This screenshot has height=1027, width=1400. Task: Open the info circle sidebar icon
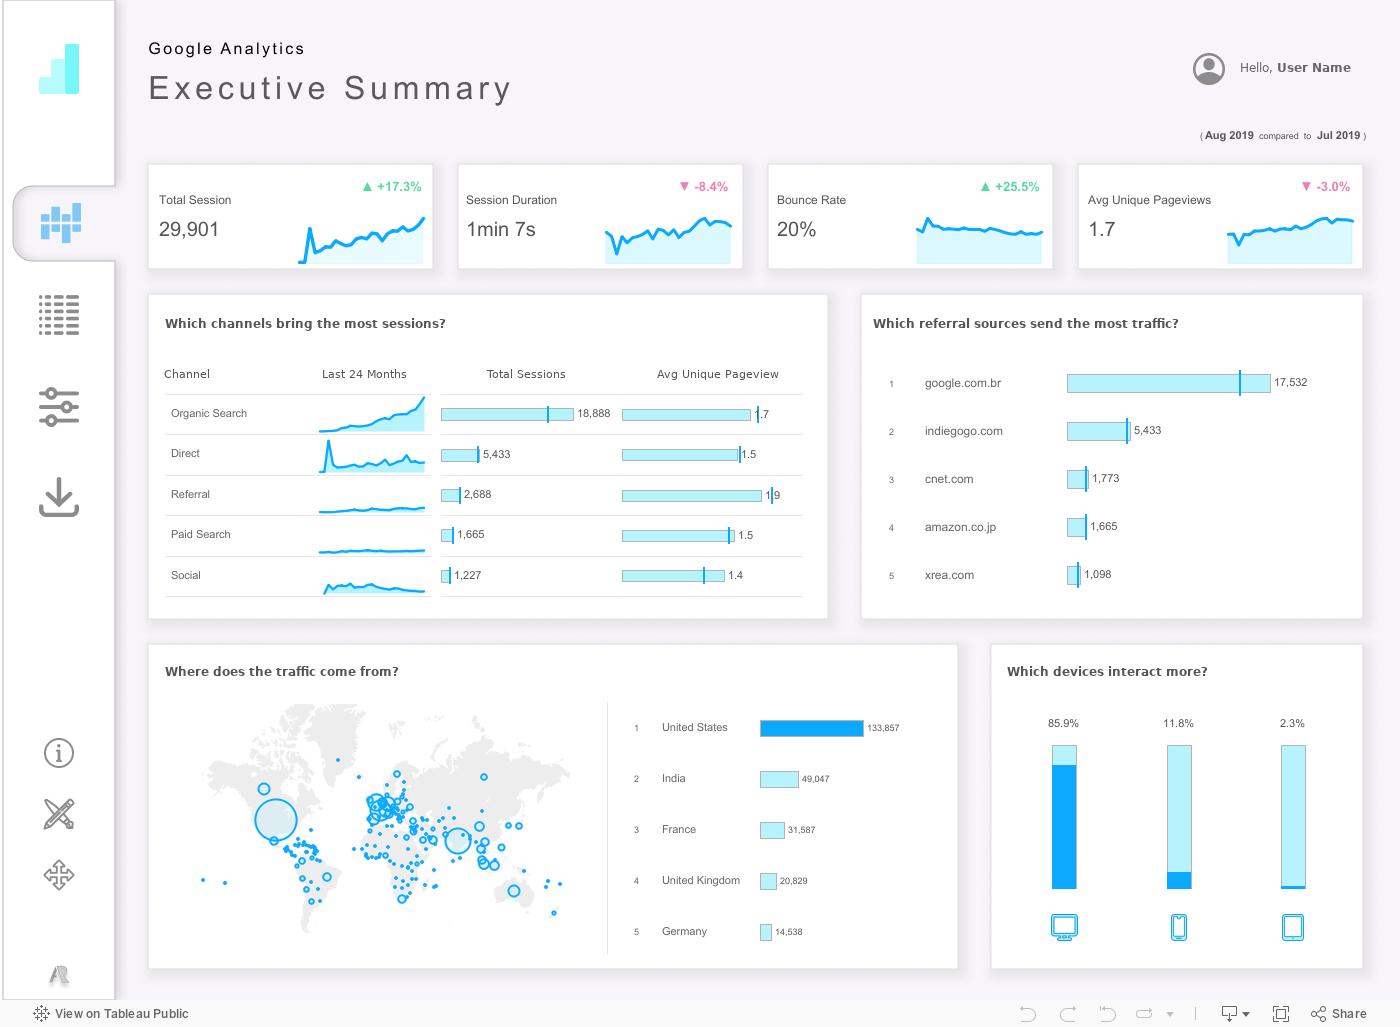[x=59, y=753]
